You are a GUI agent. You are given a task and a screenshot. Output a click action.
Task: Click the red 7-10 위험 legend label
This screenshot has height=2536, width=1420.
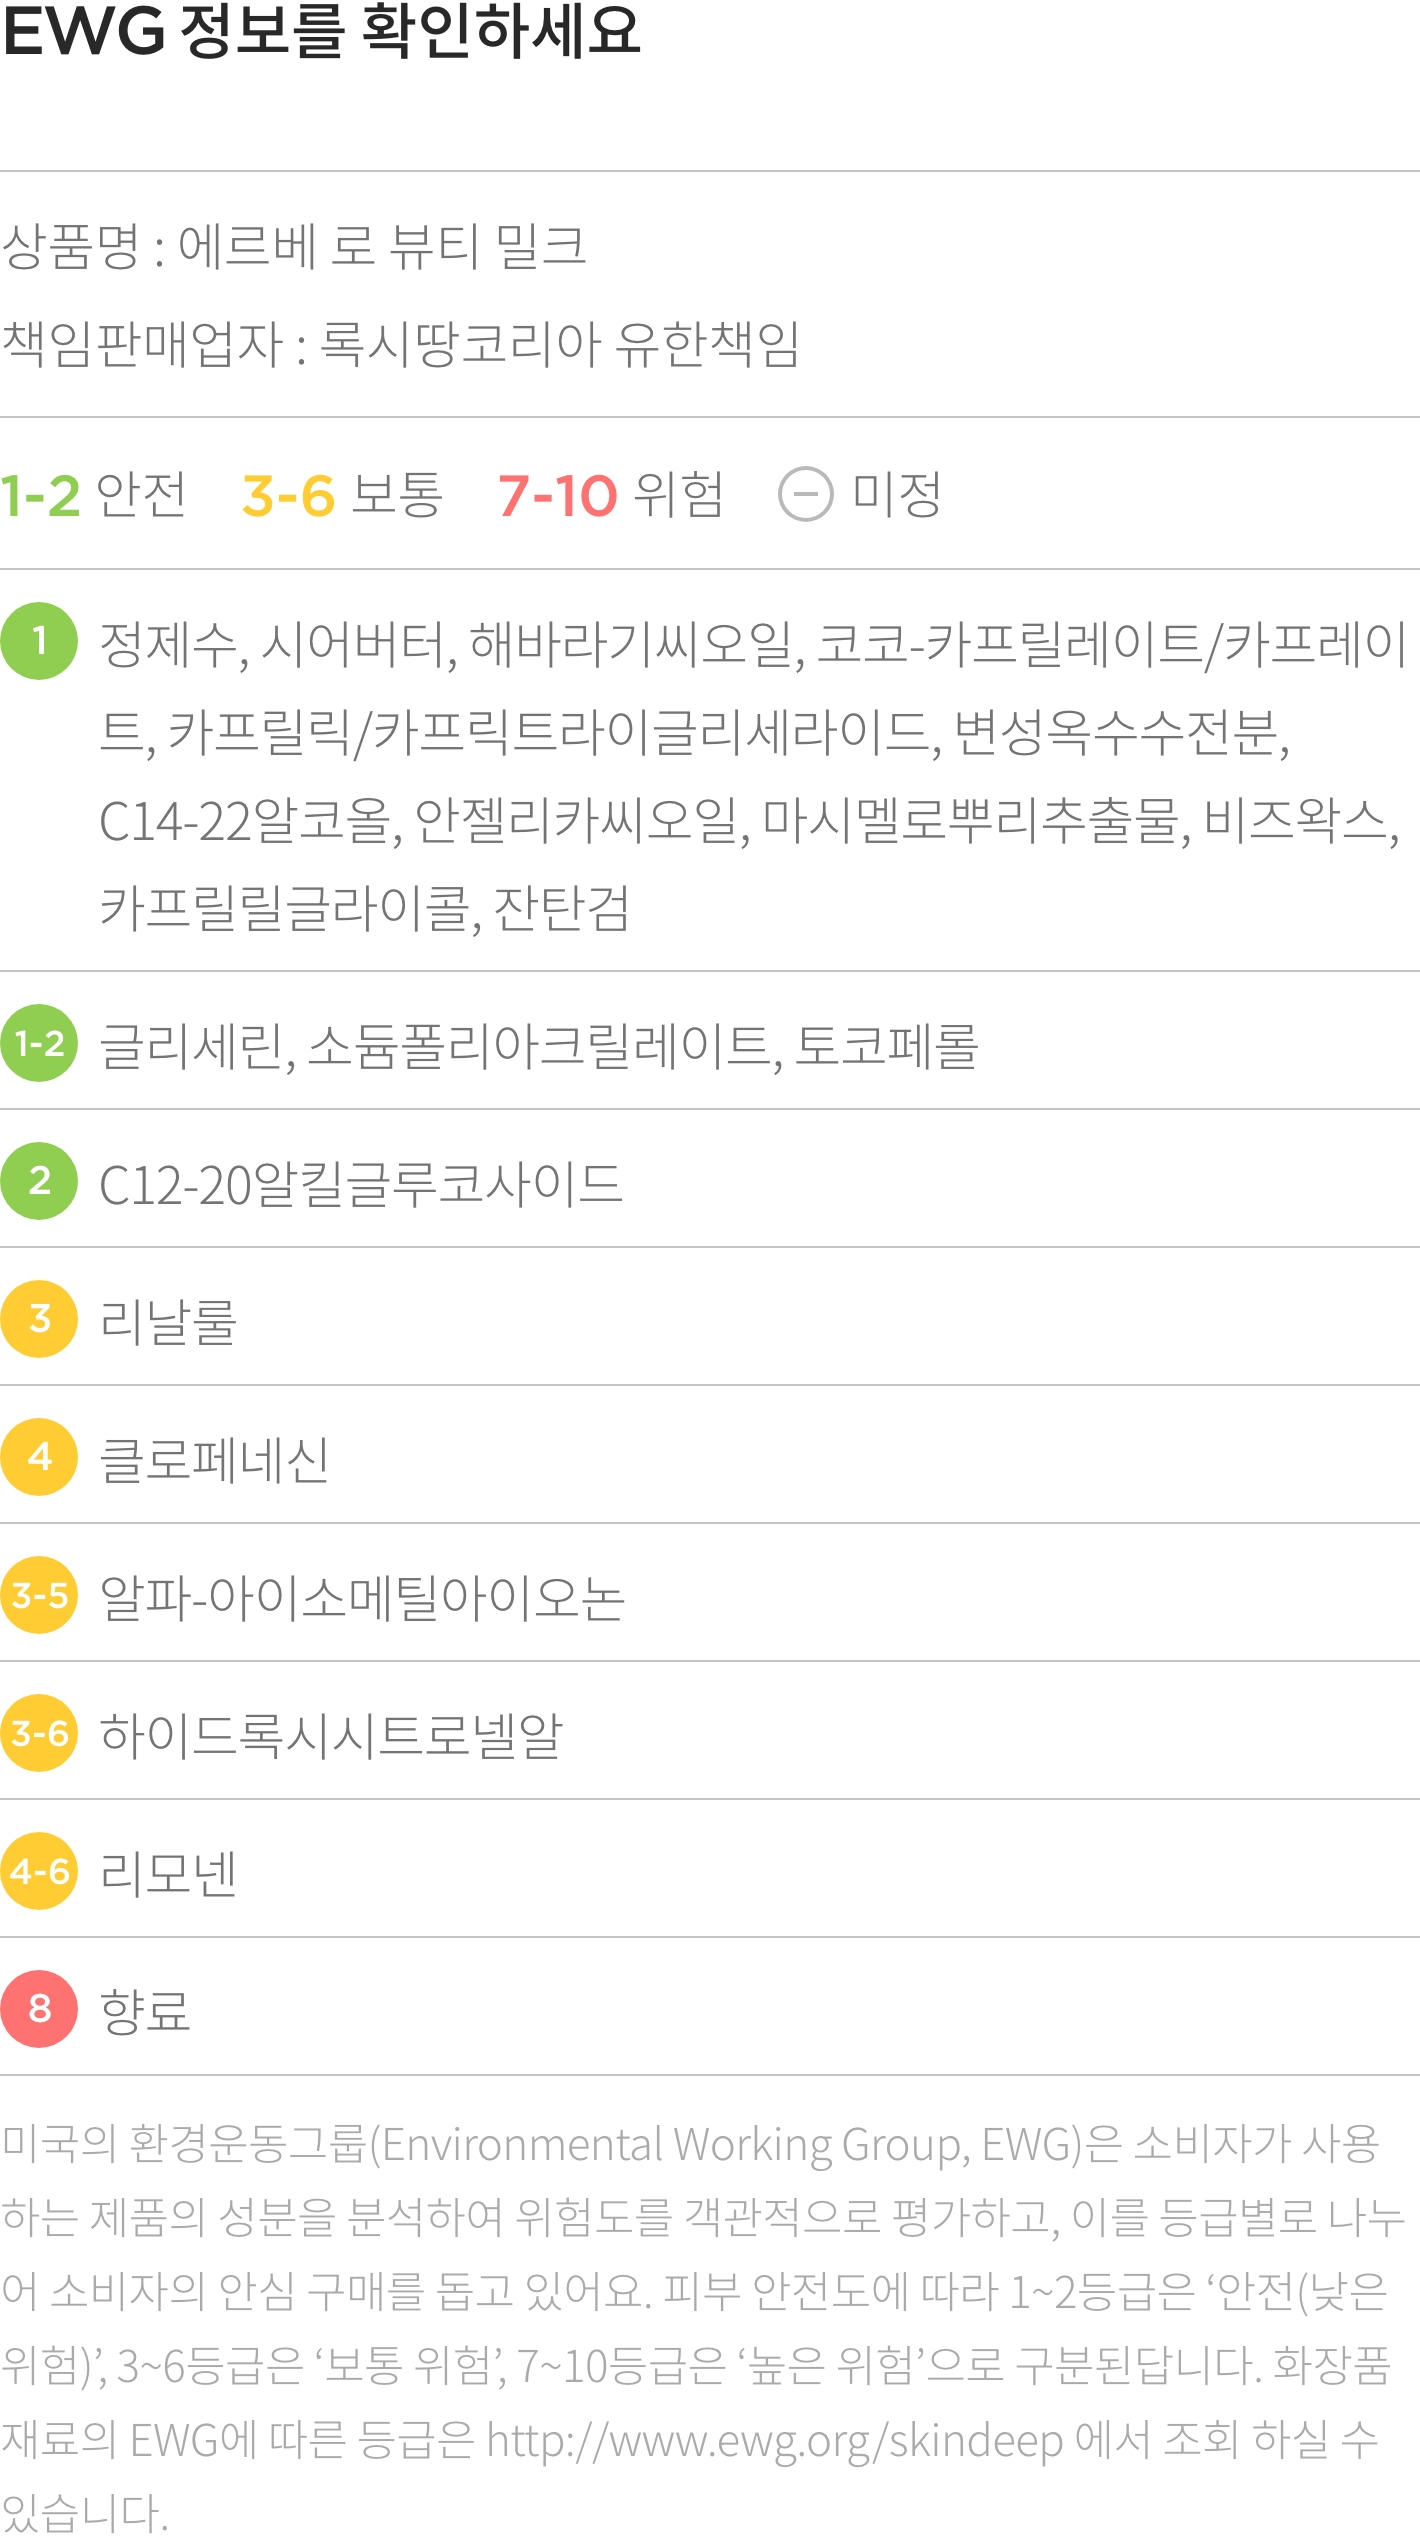(x=610, y=495)
